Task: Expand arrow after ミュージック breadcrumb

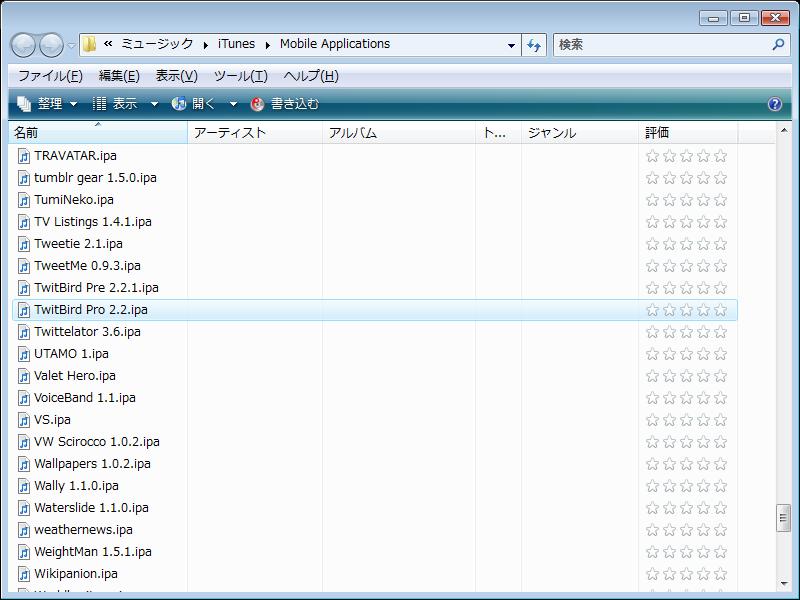Action: coord(206,45)
